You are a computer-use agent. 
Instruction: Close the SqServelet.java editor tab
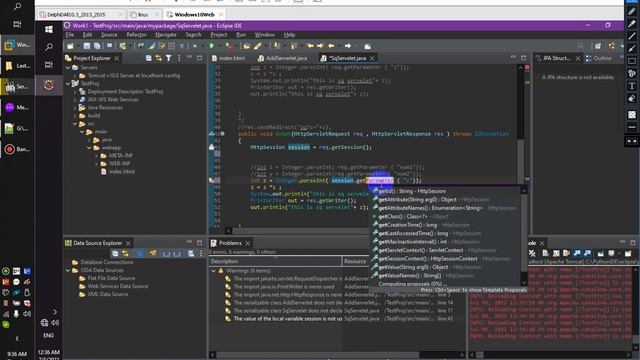click(x=372, y=58)
